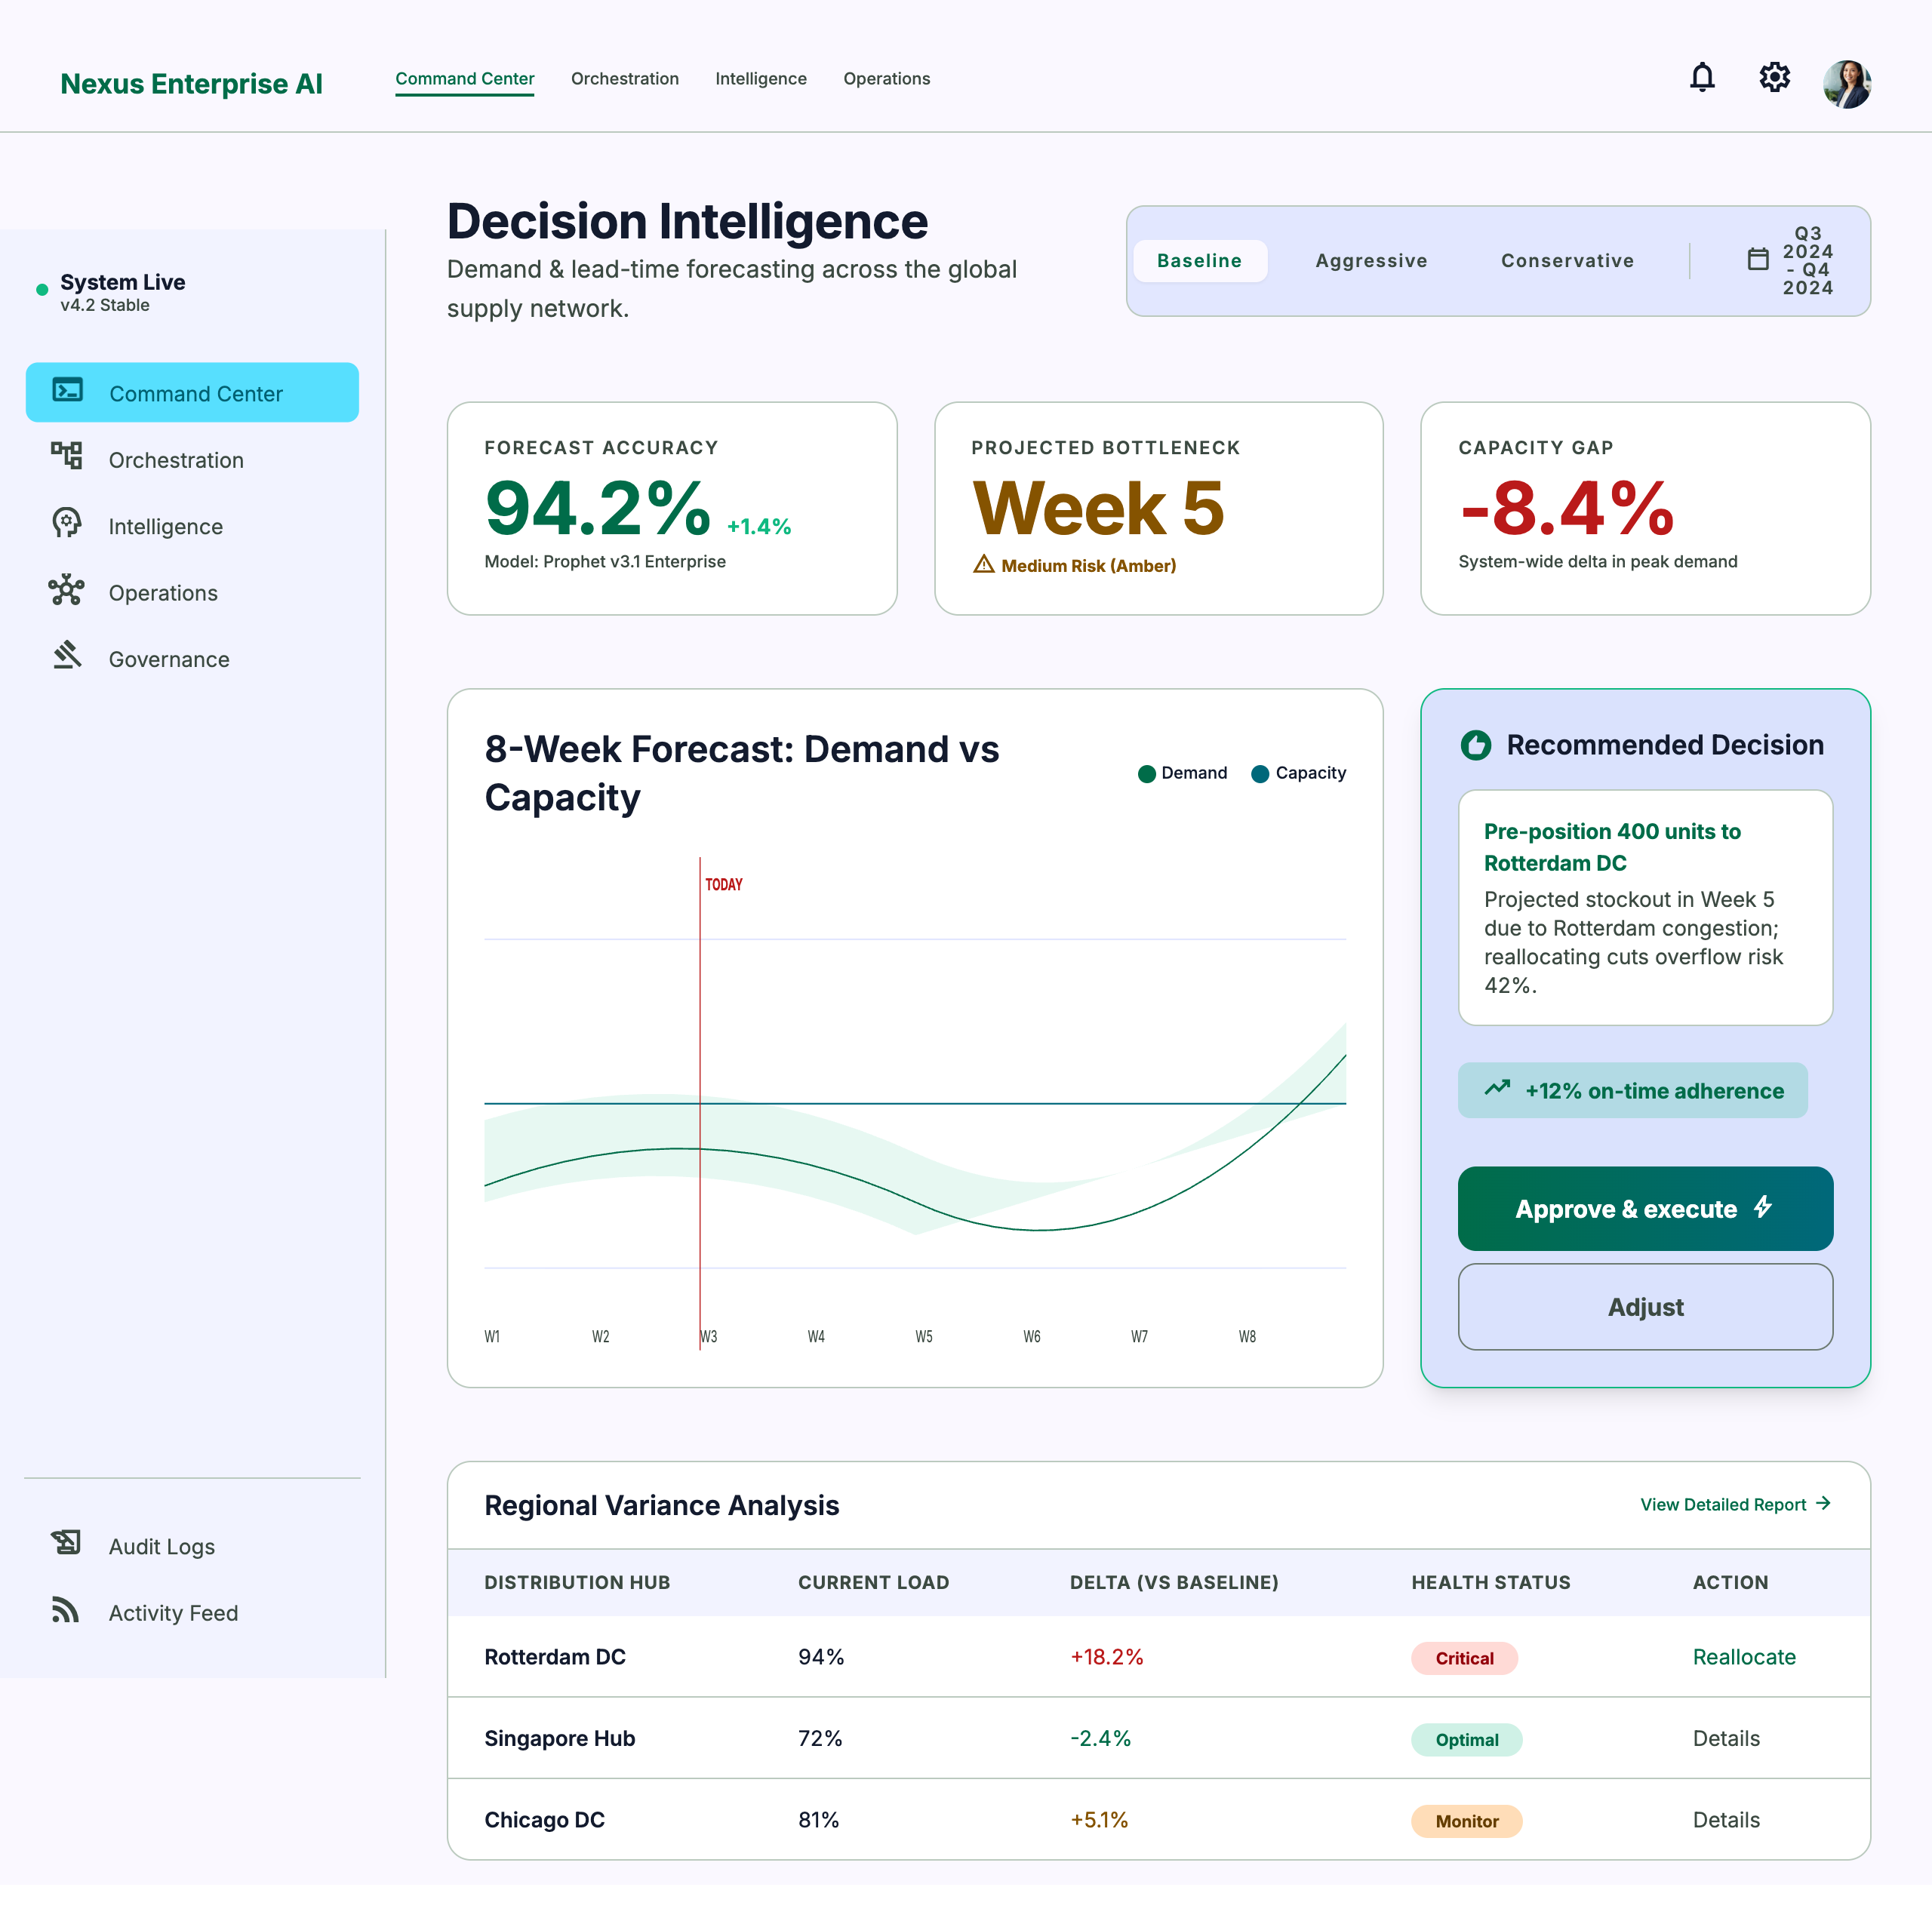The height and width of the screenshot is (1921, 1932).
Task: Click the Nexus Enterprise AI logo
Action: click(191, 83)
